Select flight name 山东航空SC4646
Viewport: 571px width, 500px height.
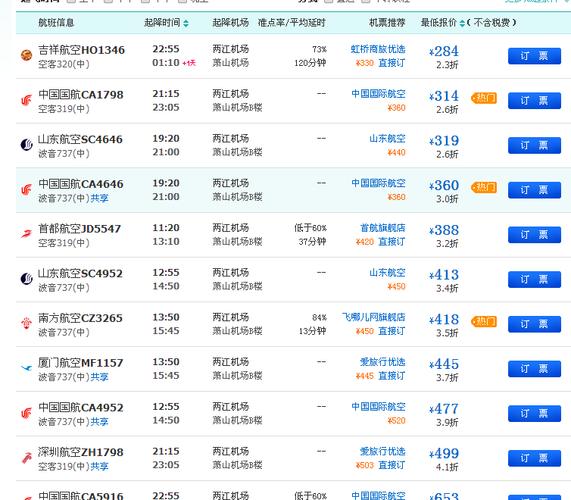click(x=80, y=139)
